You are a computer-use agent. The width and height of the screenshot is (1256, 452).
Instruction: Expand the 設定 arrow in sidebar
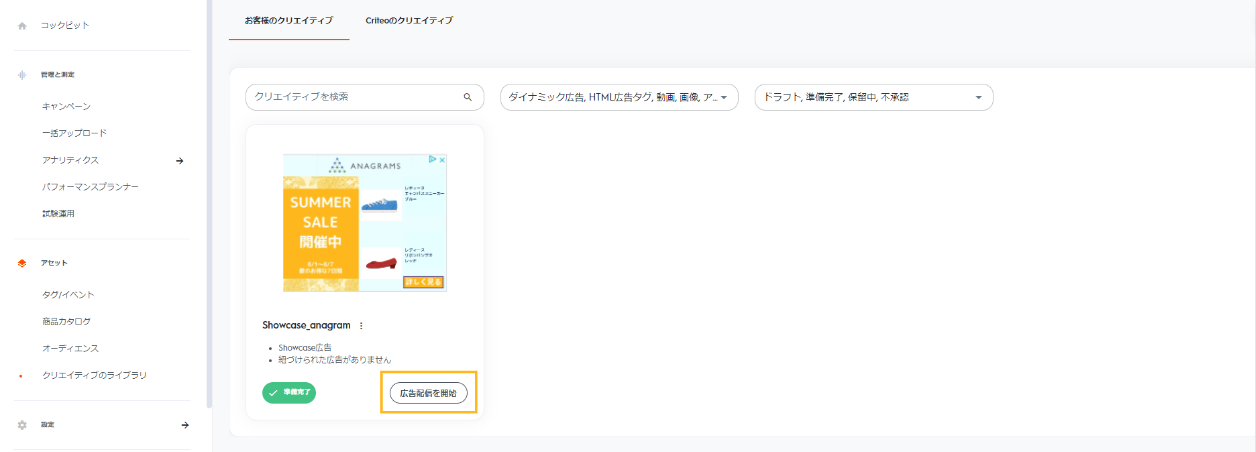coord(184,425)
